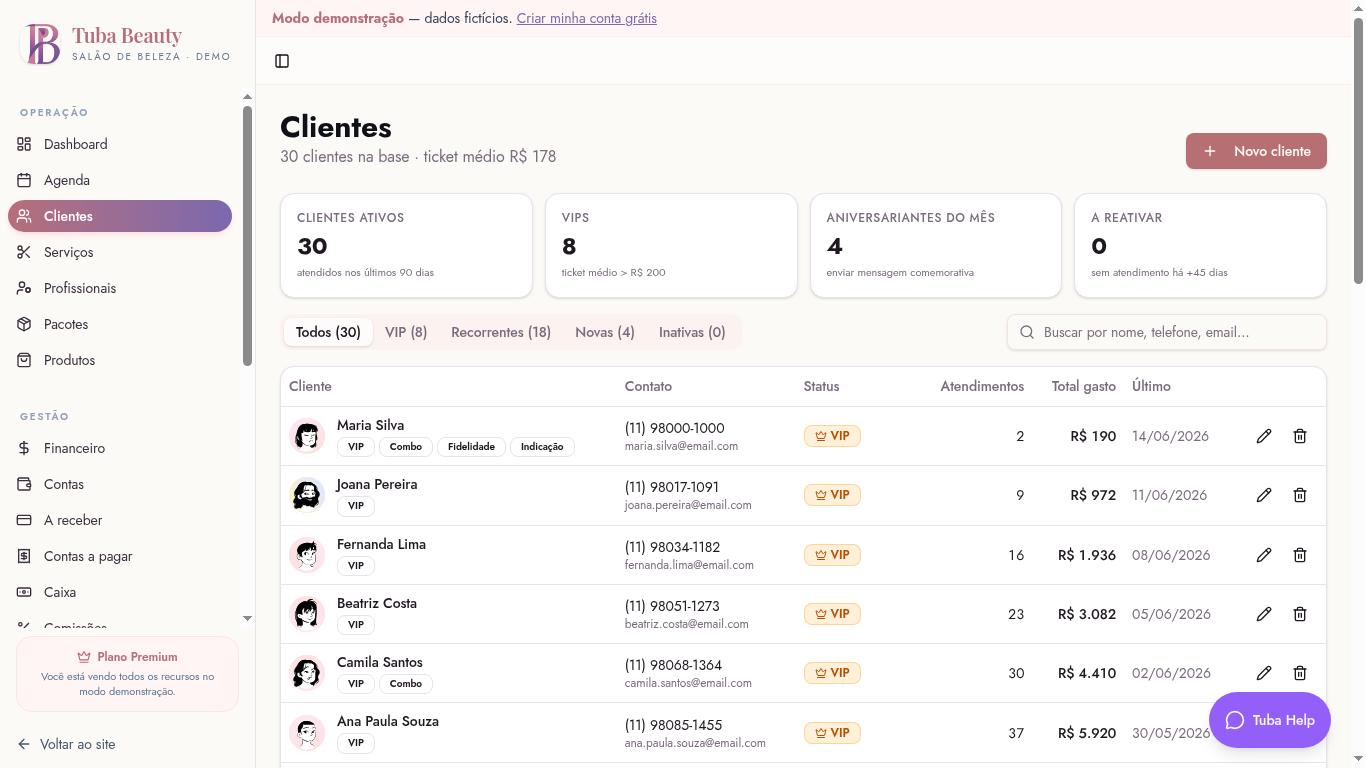The height and width of the screenshot is (768, 1366).
Task: Open the Agenda calendar icon in the sidebar
Action: coord(24,180)
